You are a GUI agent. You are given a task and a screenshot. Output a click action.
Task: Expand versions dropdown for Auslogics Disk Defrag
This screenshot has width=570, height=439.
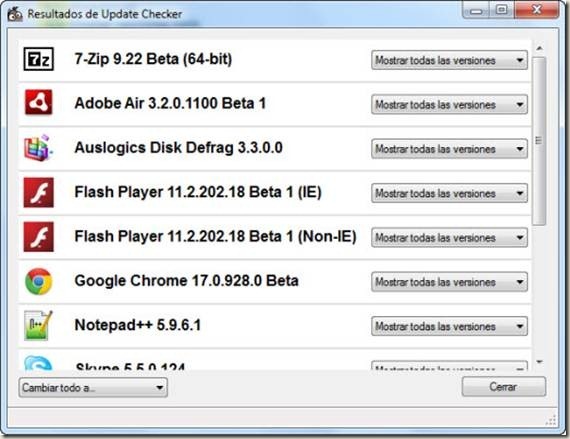tap(449, 149)
